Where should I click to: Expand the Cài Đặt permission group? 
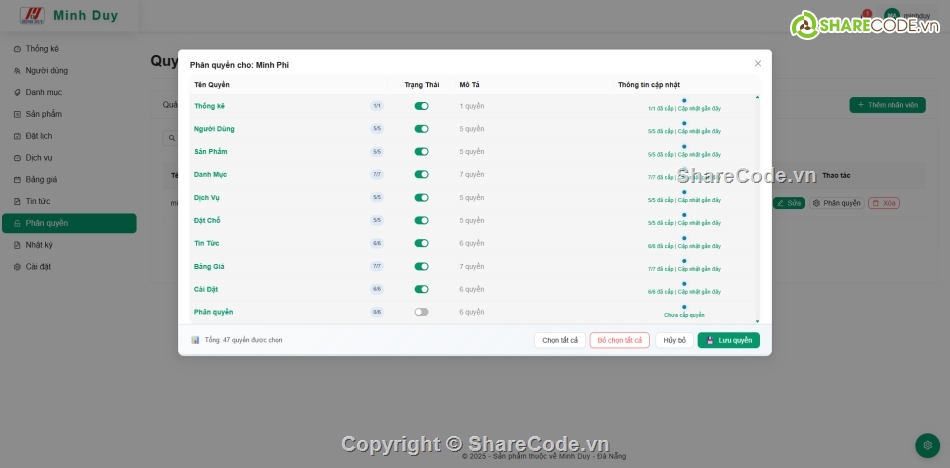206,289
